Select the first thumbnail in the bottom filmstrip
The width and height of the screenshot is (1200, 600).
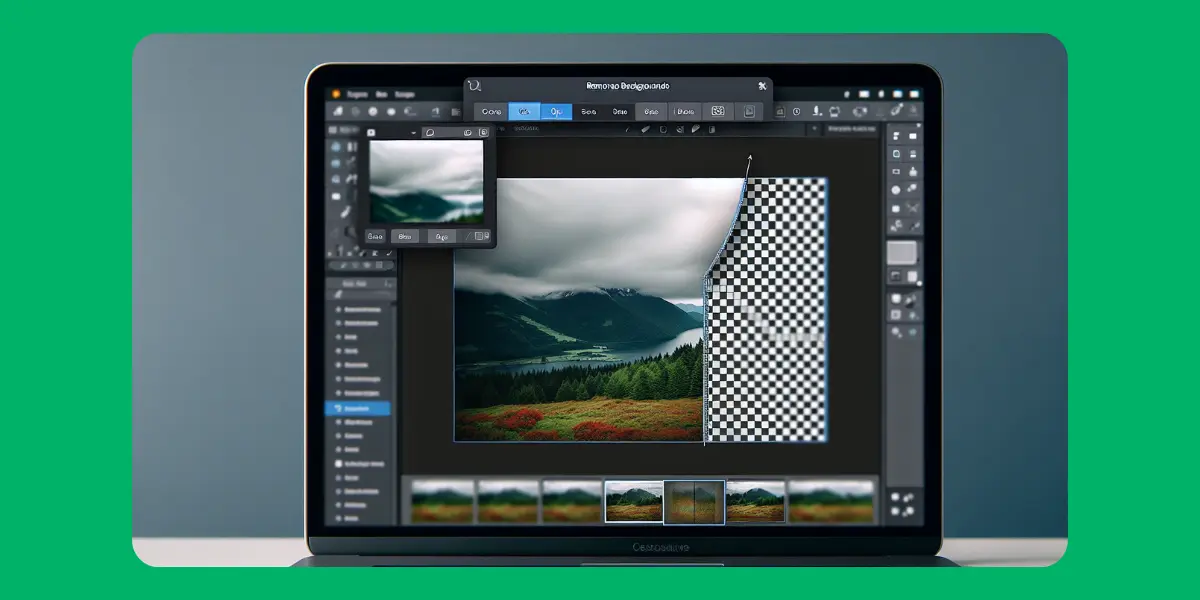point(442,501)
